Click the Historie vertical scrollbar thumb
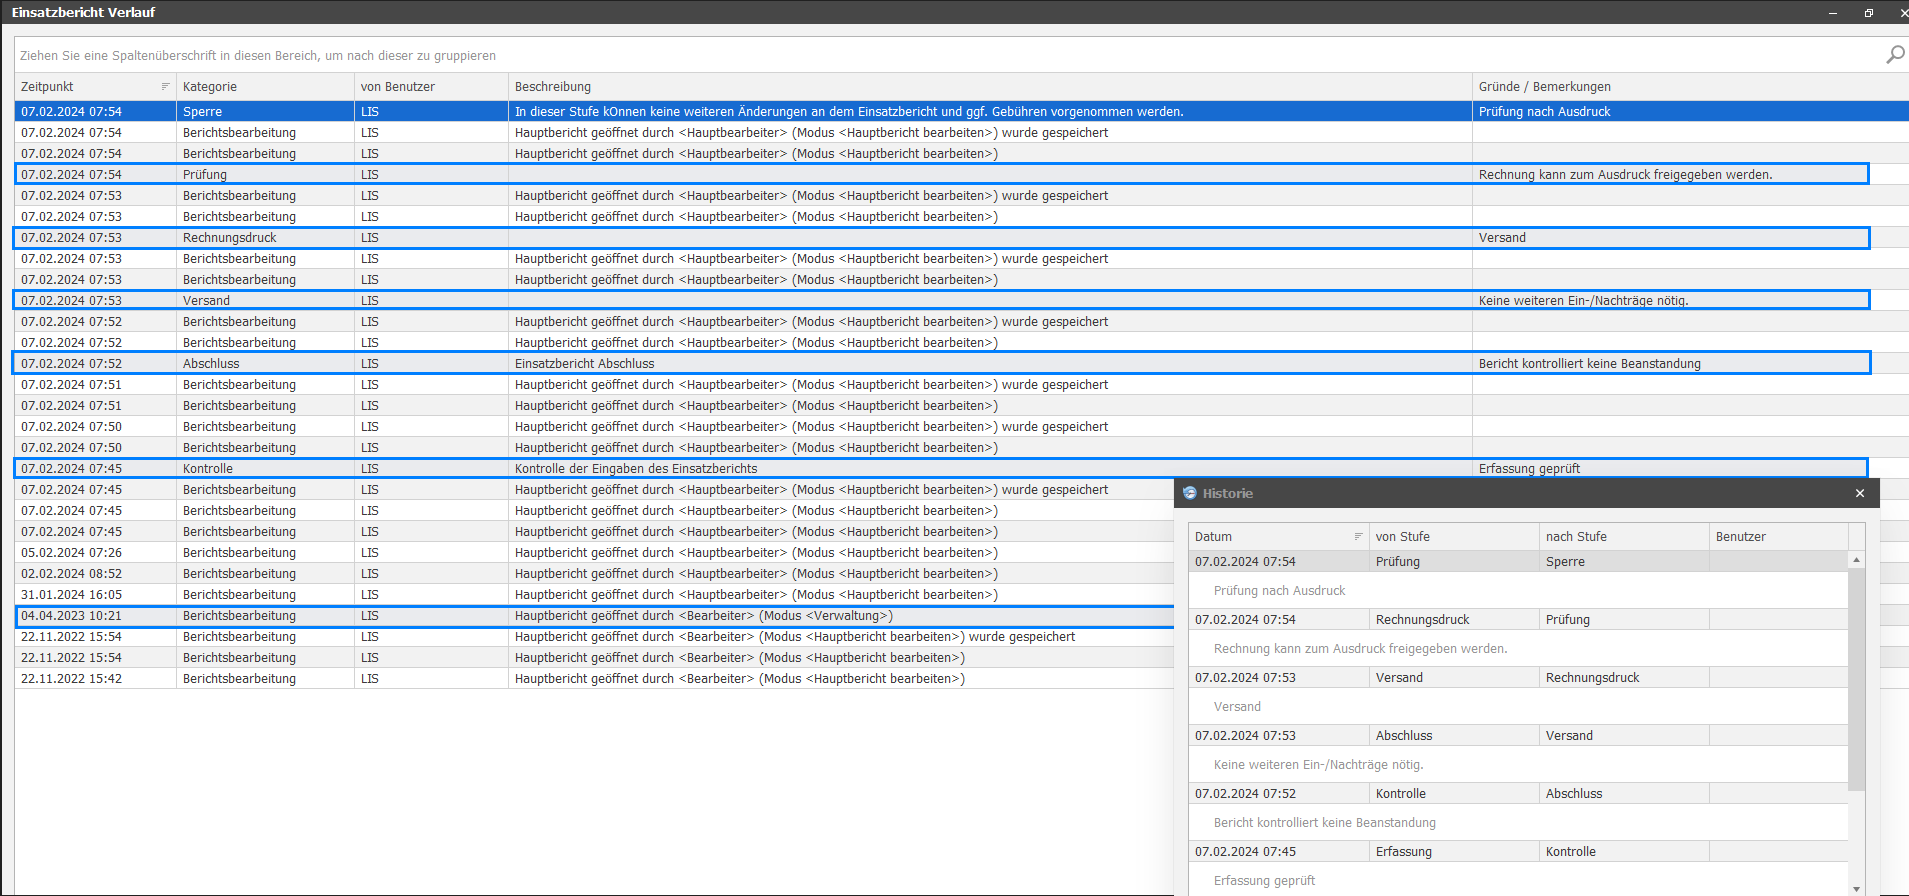The height and width of the screenshot is (896, 1909). [x=1856, y=680]
